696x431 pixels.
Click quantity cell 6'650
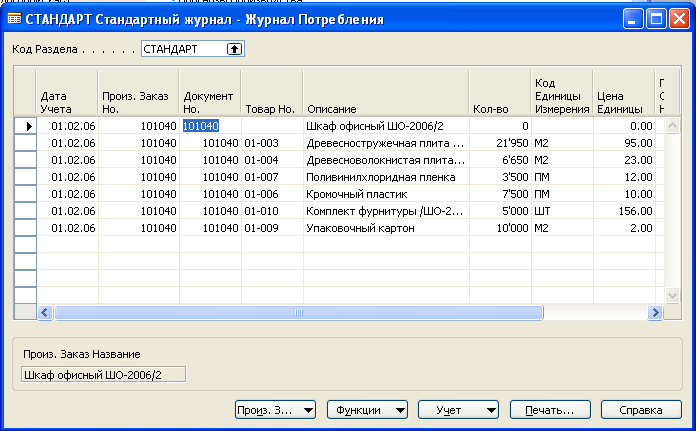[500, 160]
